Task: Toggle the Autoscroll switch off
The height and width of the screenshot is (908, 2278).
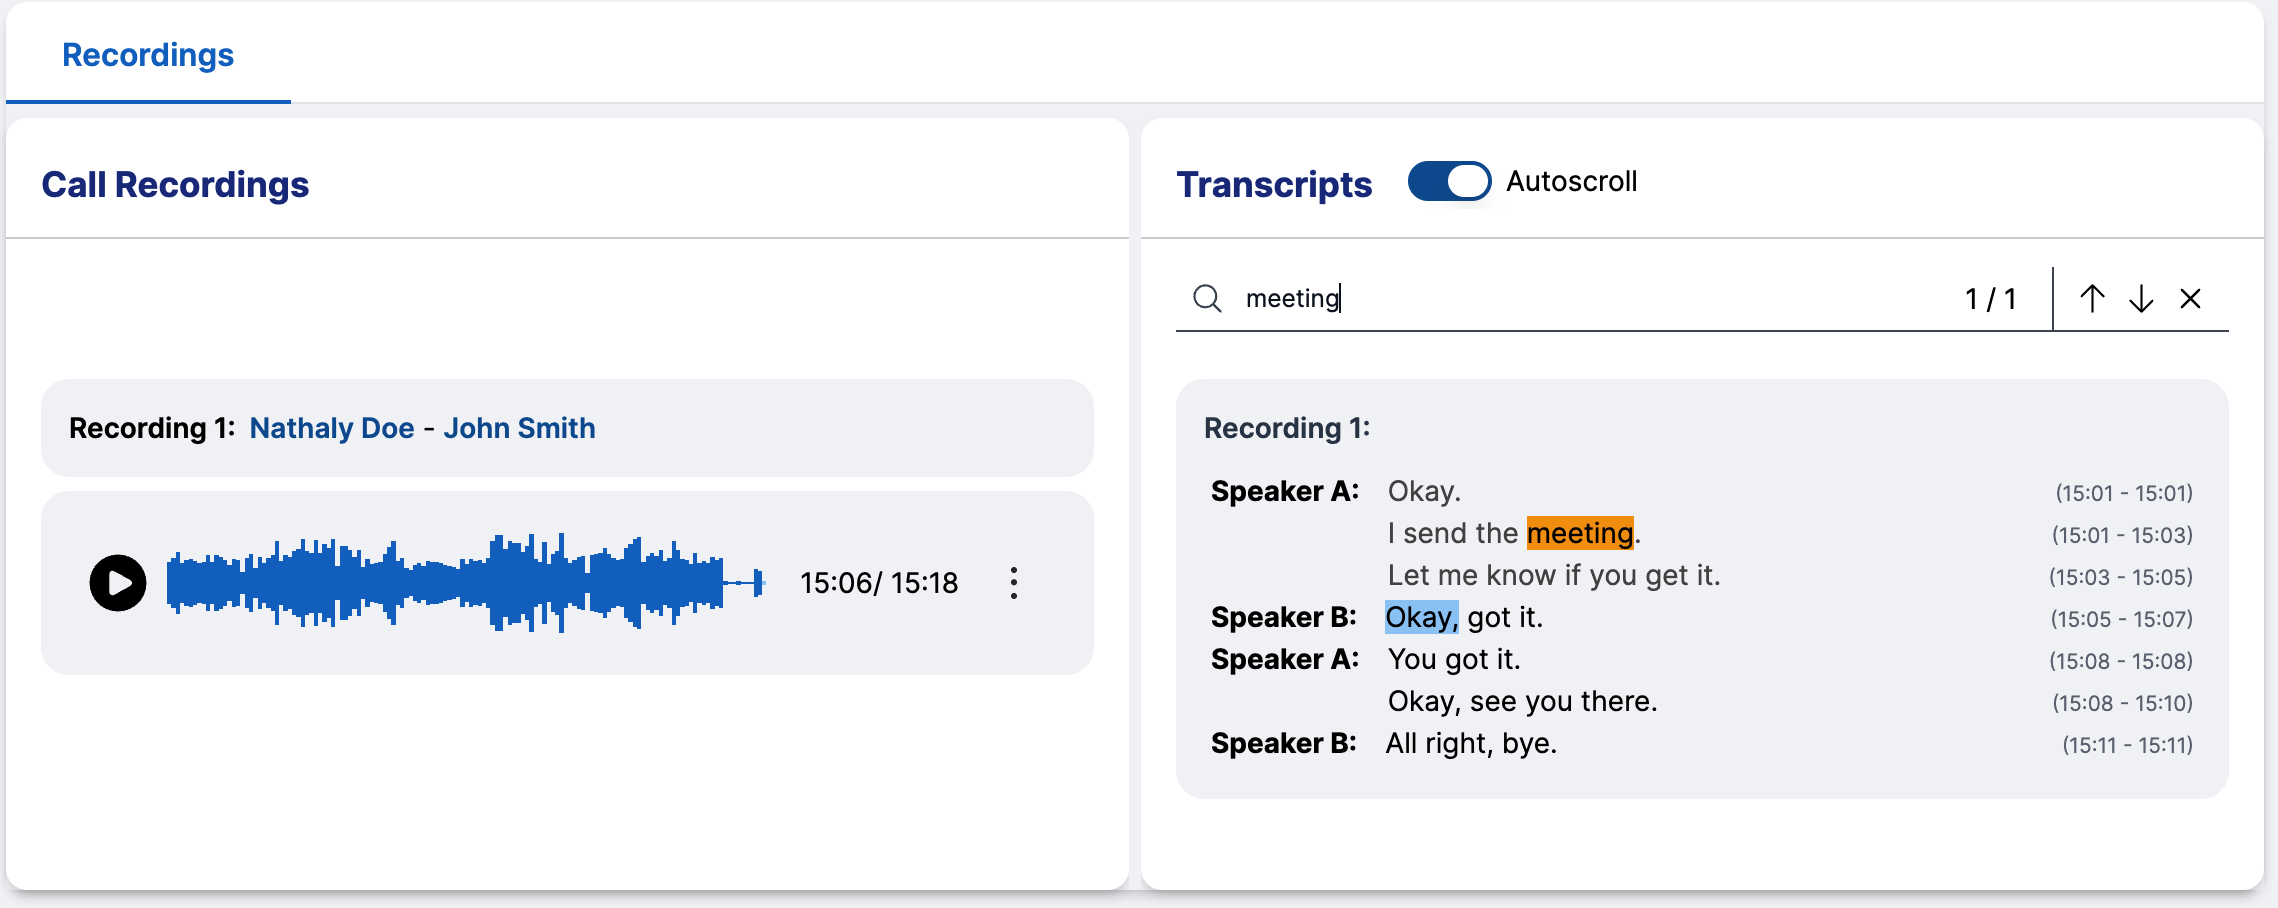Action: (1449, 181)
